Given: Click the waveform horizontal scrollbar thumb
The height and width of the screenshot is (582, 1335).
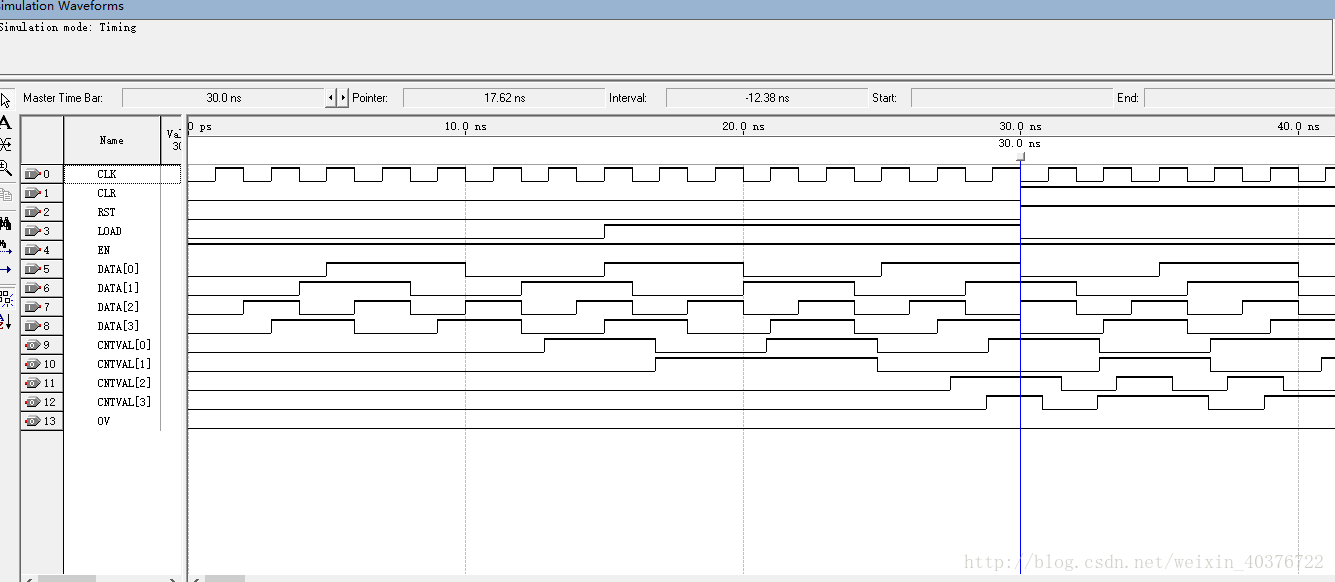Looking at the screenshot, I should point(226,578).
